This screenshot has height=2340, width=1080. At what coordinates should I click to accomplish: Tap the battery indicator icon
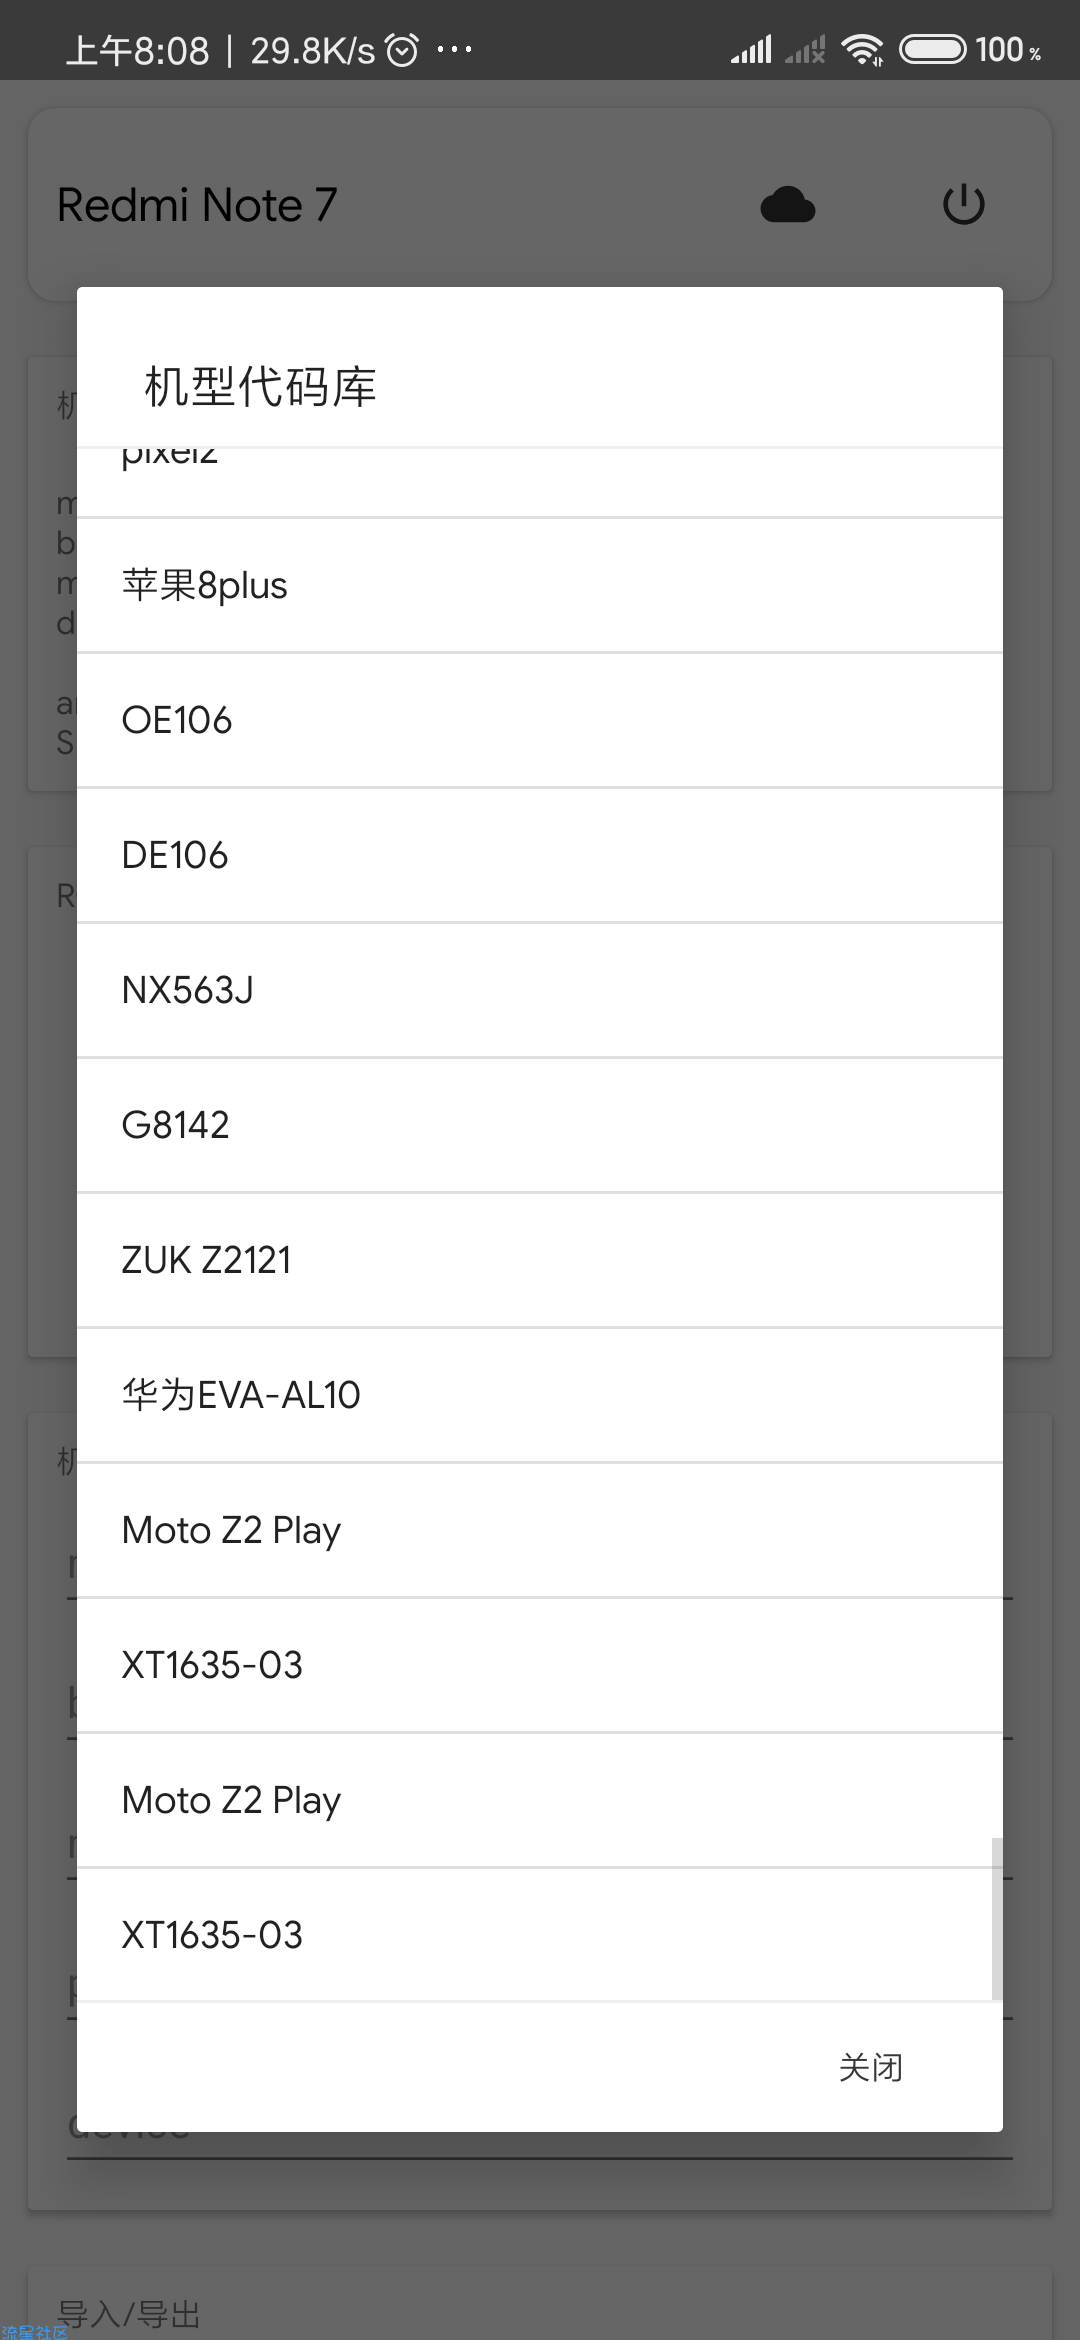pos(932,49)
